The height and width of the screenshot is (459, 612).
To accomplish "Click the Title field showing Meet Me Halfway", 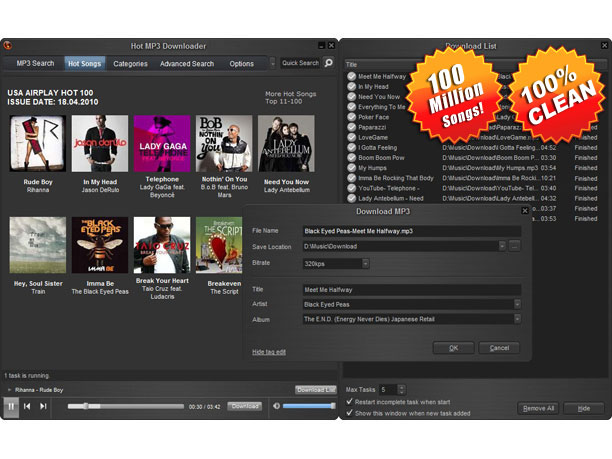I will tap(412, 290).
